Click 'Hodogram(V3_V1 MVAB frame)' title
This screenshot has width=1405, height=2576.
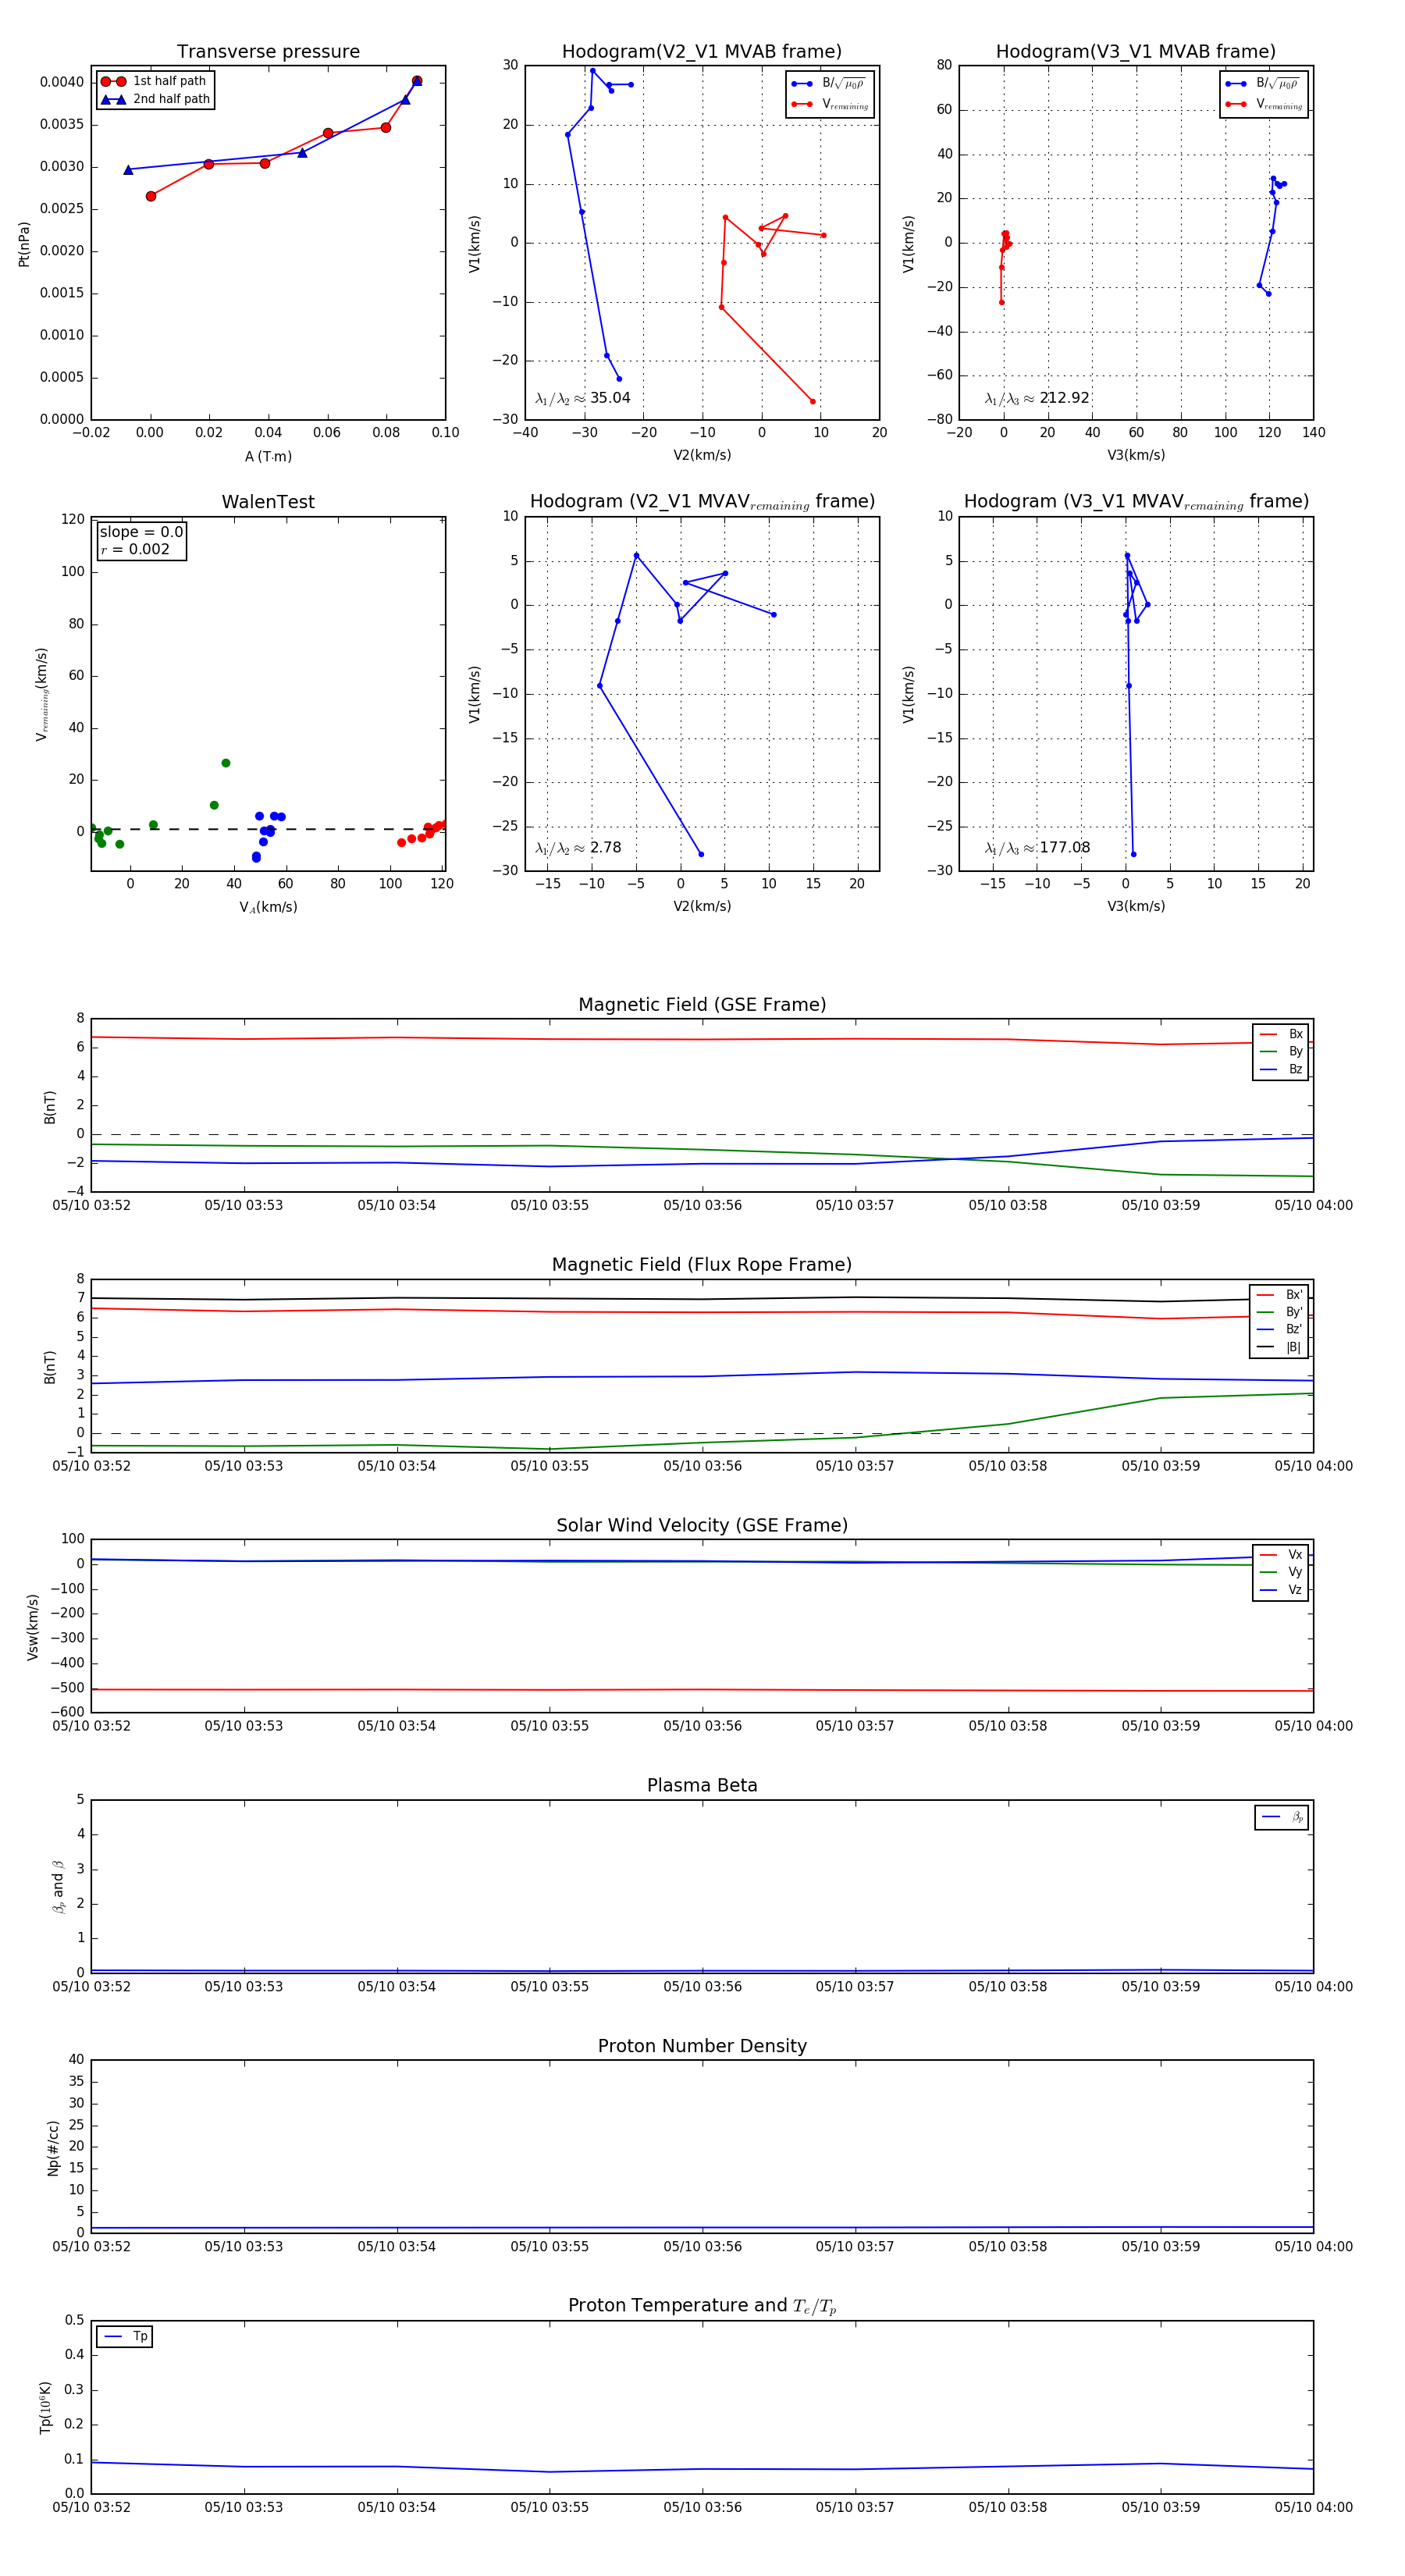pos(1136,52)
